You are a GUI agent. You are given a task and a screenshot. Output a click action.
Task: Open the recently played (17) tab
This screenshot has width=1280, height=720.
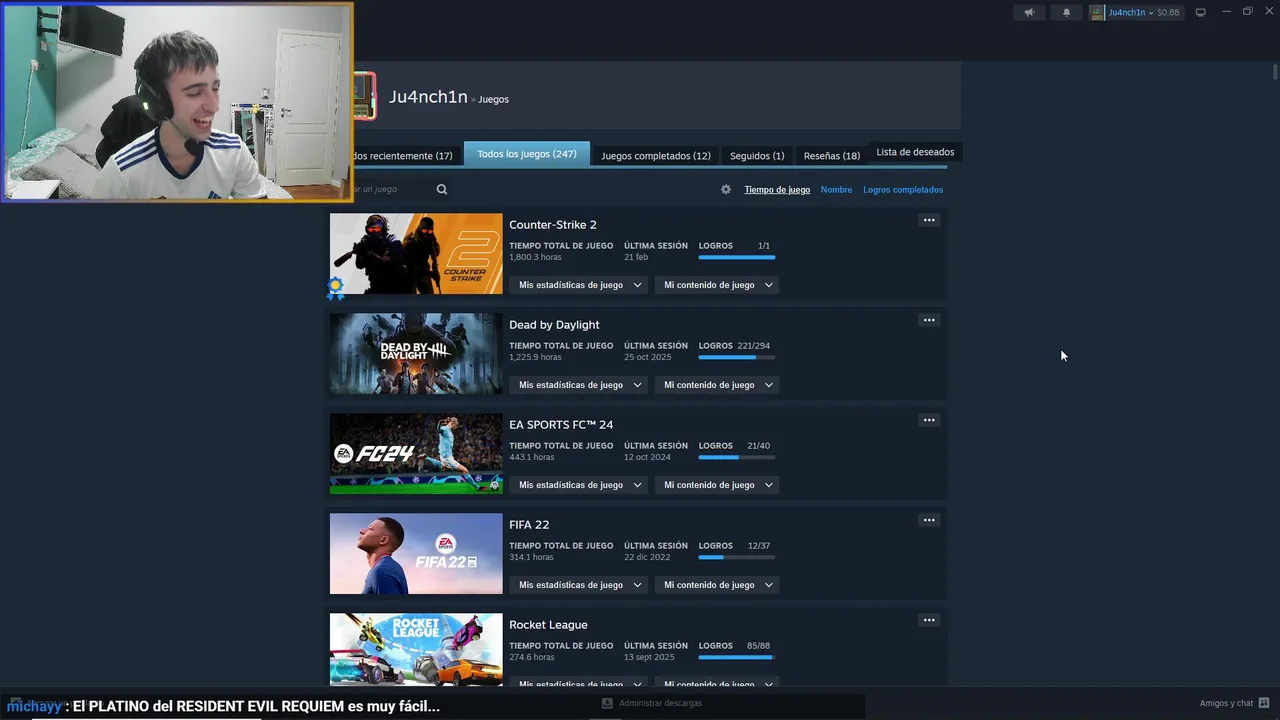click(406, 155)
